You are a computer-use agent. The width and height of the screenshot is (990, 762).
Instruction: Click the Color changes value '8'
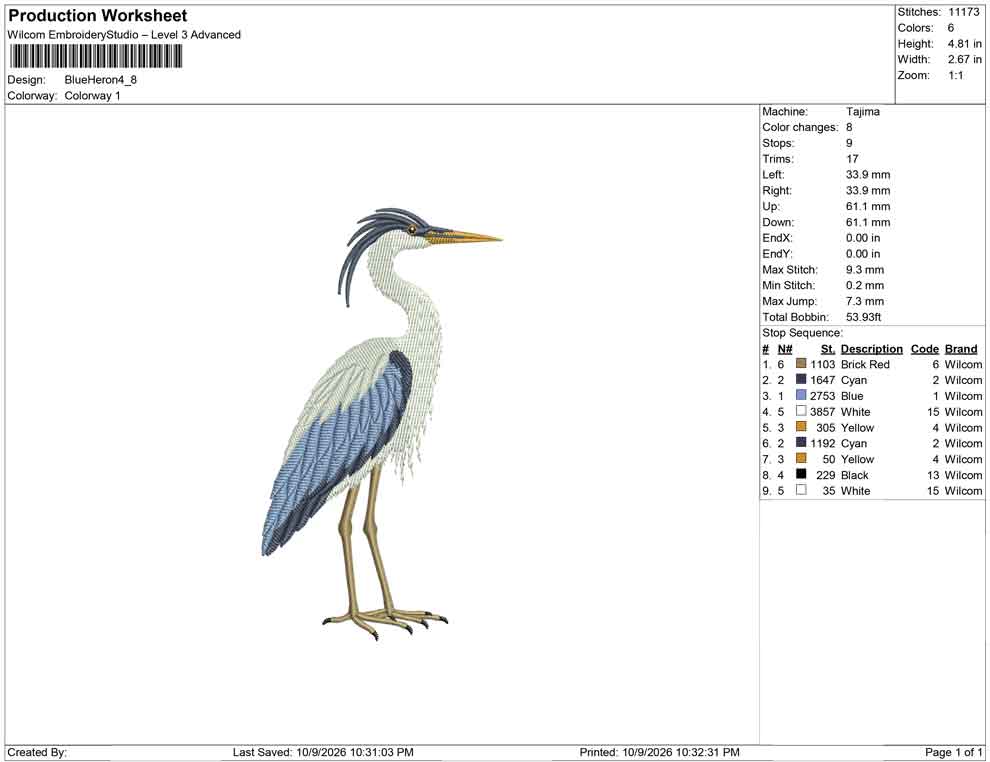849,128
